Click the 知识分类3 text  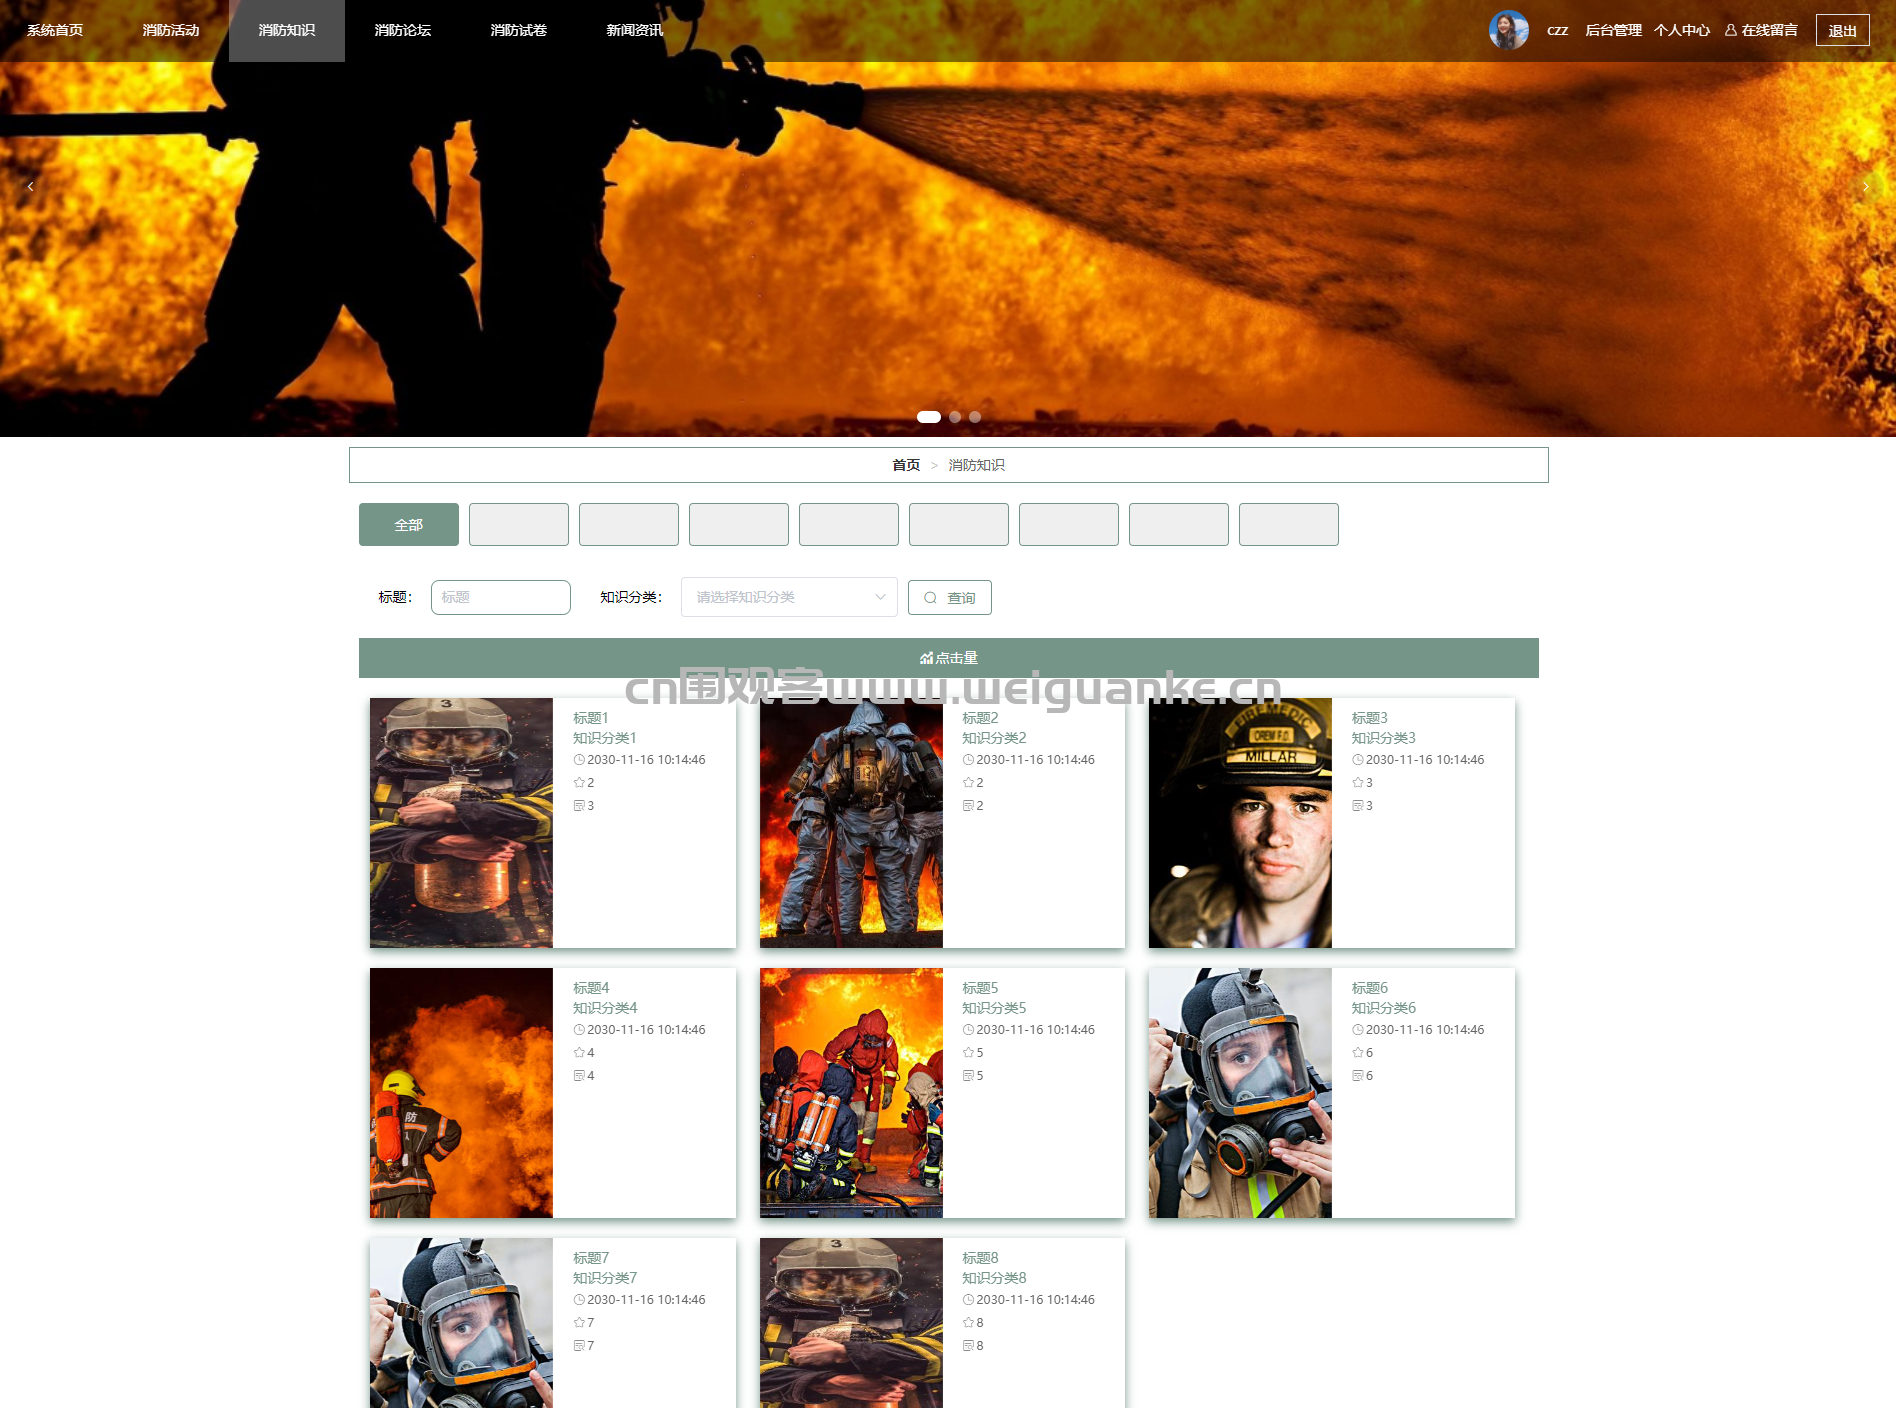(1384, 738)
